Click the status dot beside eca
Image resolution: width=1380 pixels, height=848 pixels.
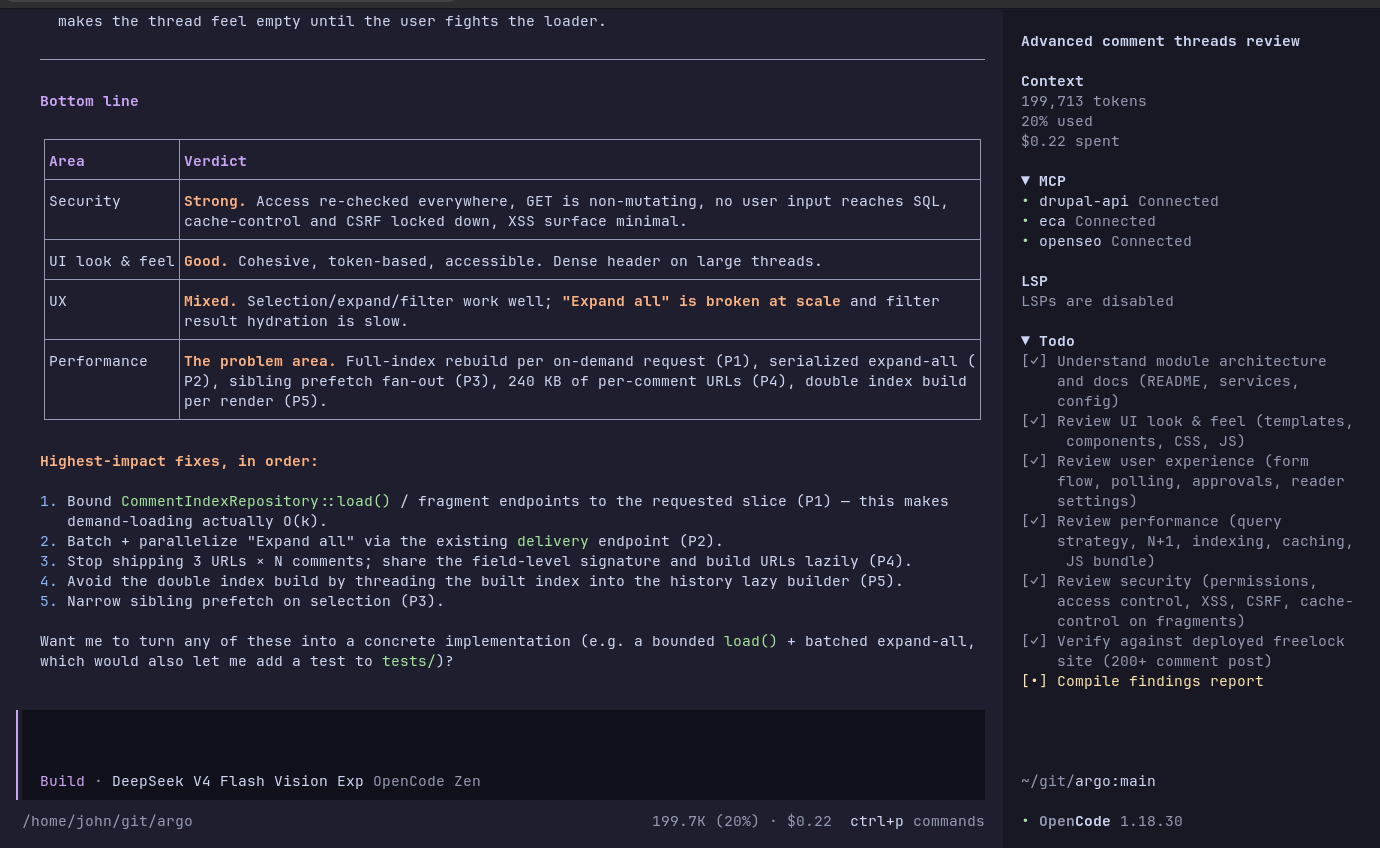click(x=1025, y=221)
